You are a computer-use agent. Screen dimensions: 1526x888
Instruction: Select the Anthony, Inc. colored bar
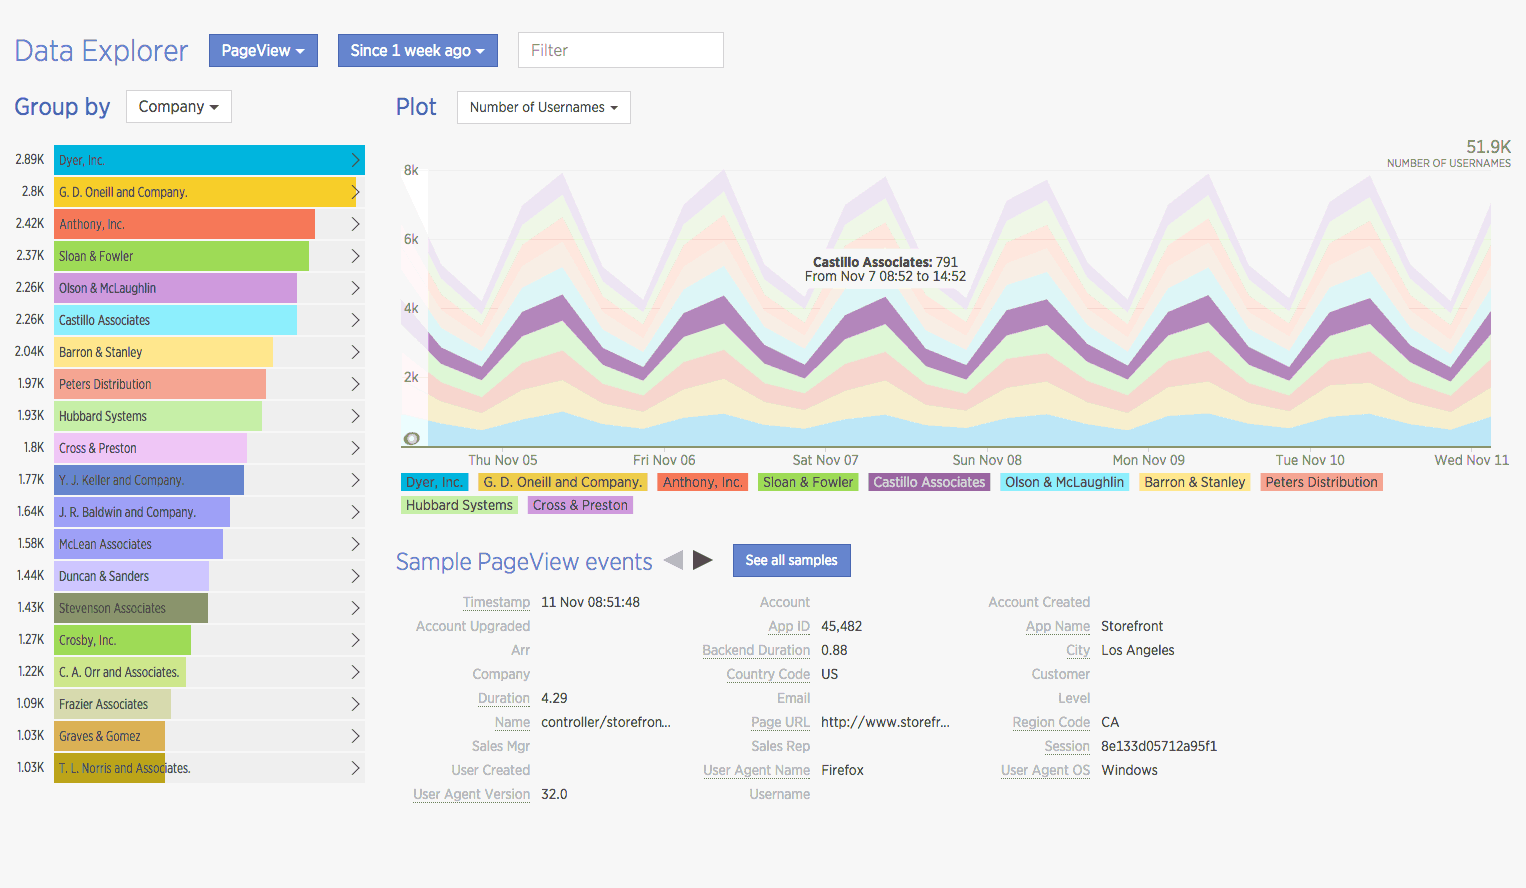pyautogui.click(x=184, y=224)
